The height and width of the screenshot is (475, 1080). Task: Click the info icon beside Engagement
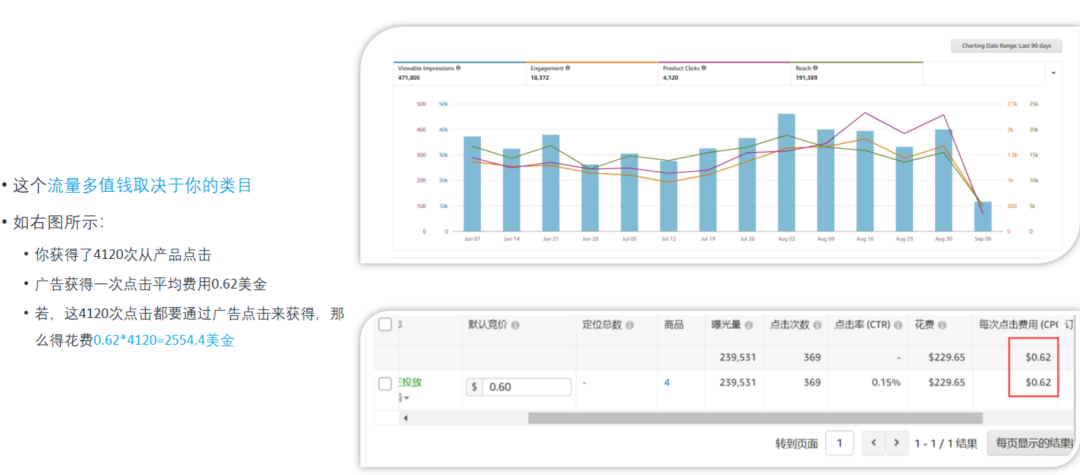(x=568, y=68)
